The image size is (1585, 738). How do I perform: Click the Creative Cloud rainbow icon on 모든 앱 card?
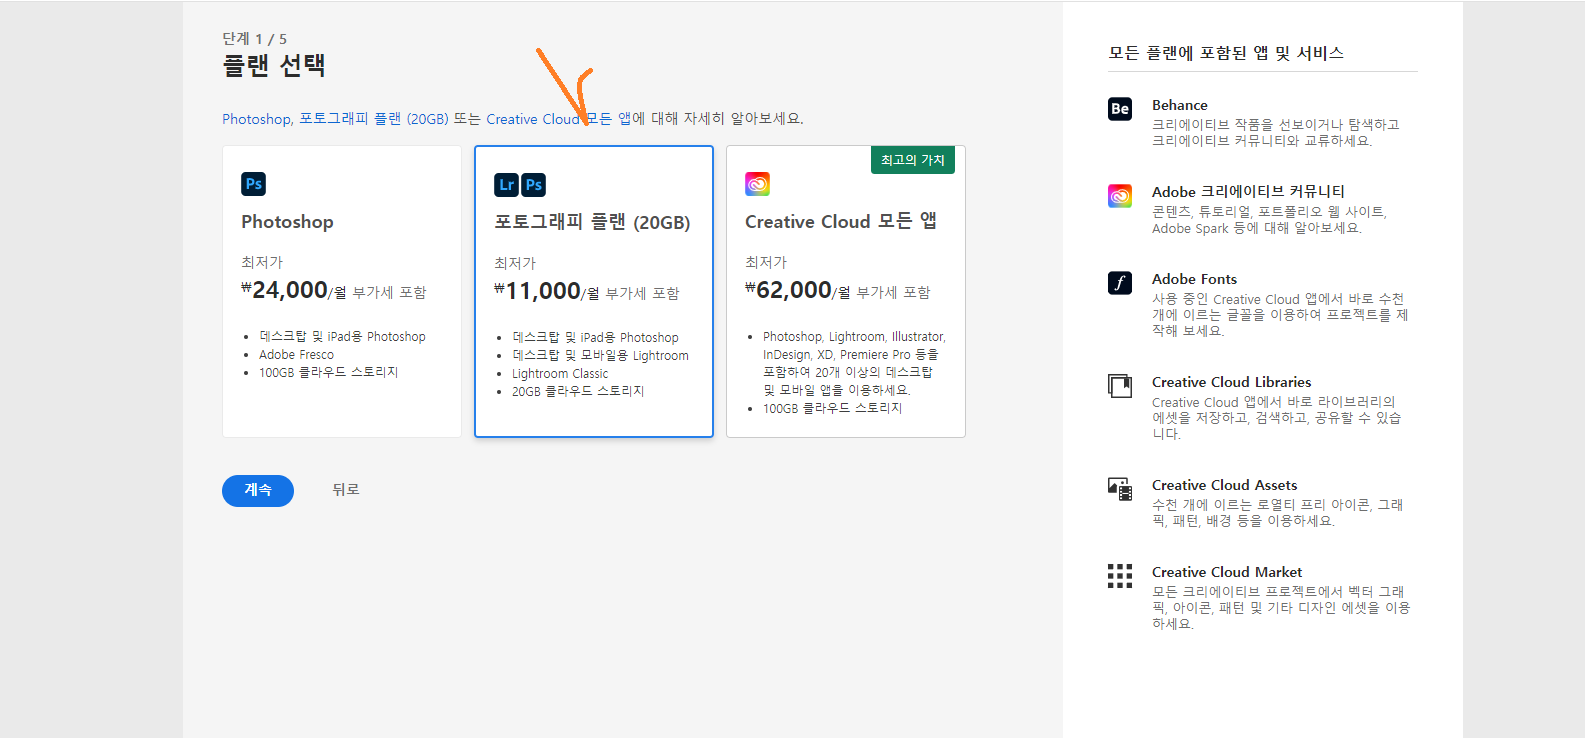[757, 184]
